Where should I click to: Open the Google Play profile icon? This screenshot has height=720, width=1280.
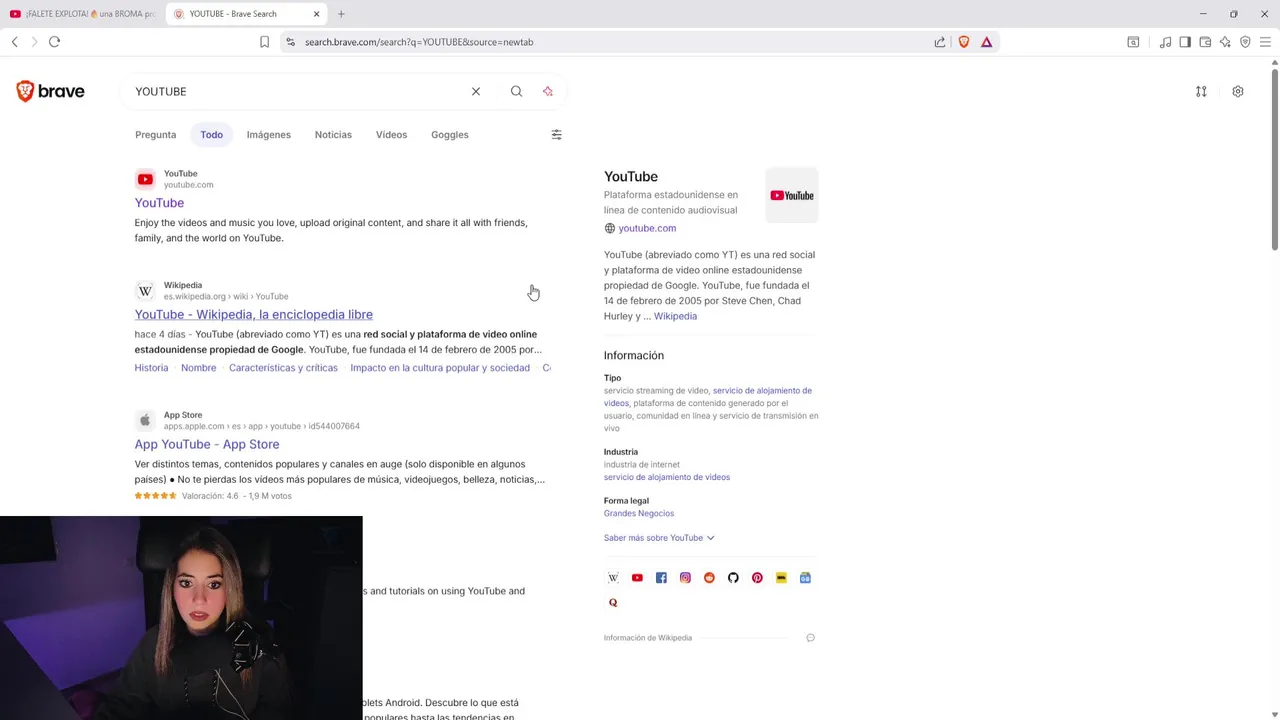tap(805, 578)
